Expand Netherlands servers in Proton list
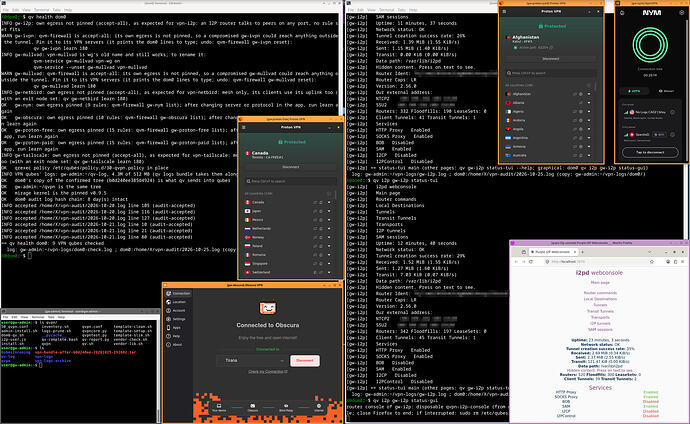The width and height of the screenshot is (690, 424). pyautogui.click(x=329, y=229)
